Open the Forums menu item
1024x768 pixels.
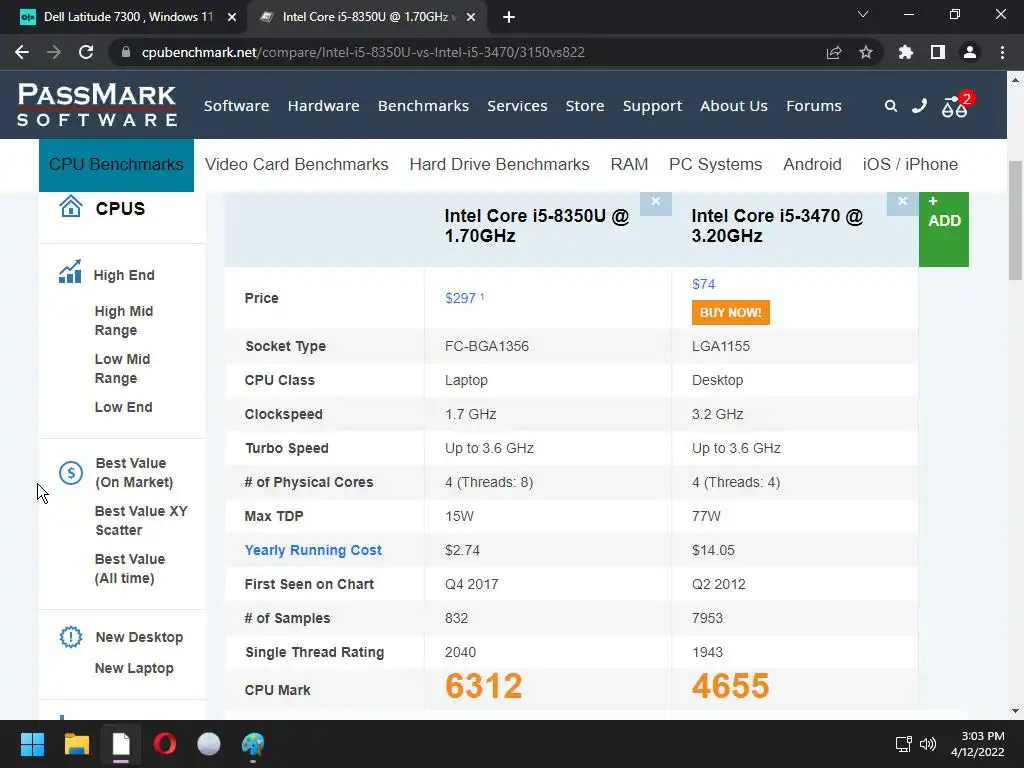[814, 106]
